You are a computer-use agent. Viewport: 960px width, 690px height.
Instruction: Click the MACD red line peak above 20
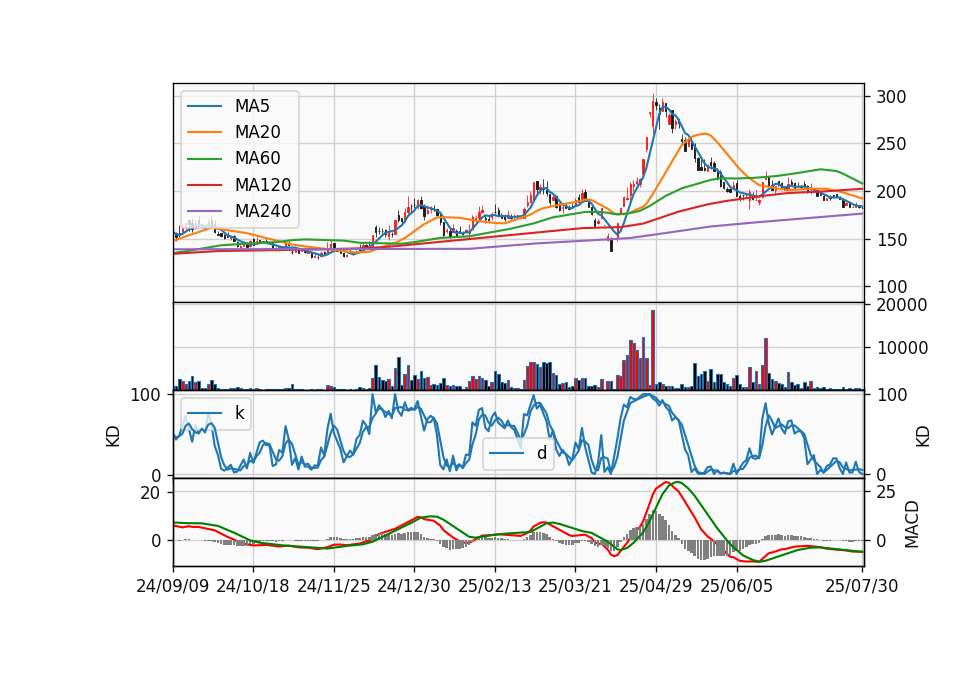tap(667, 482)
